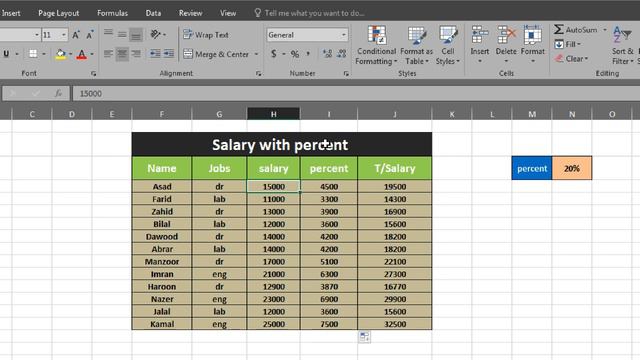Apply comma style format

pyautogui.click(x=308, y=54)
